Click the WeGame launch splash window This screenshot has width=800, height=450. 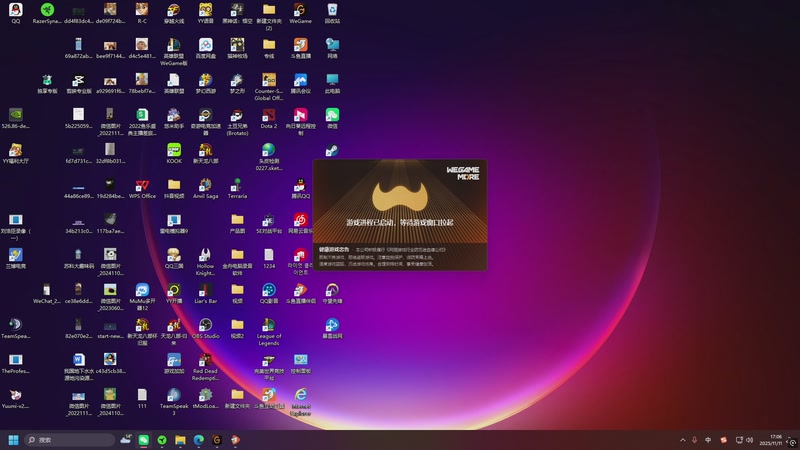coord(399,215)
